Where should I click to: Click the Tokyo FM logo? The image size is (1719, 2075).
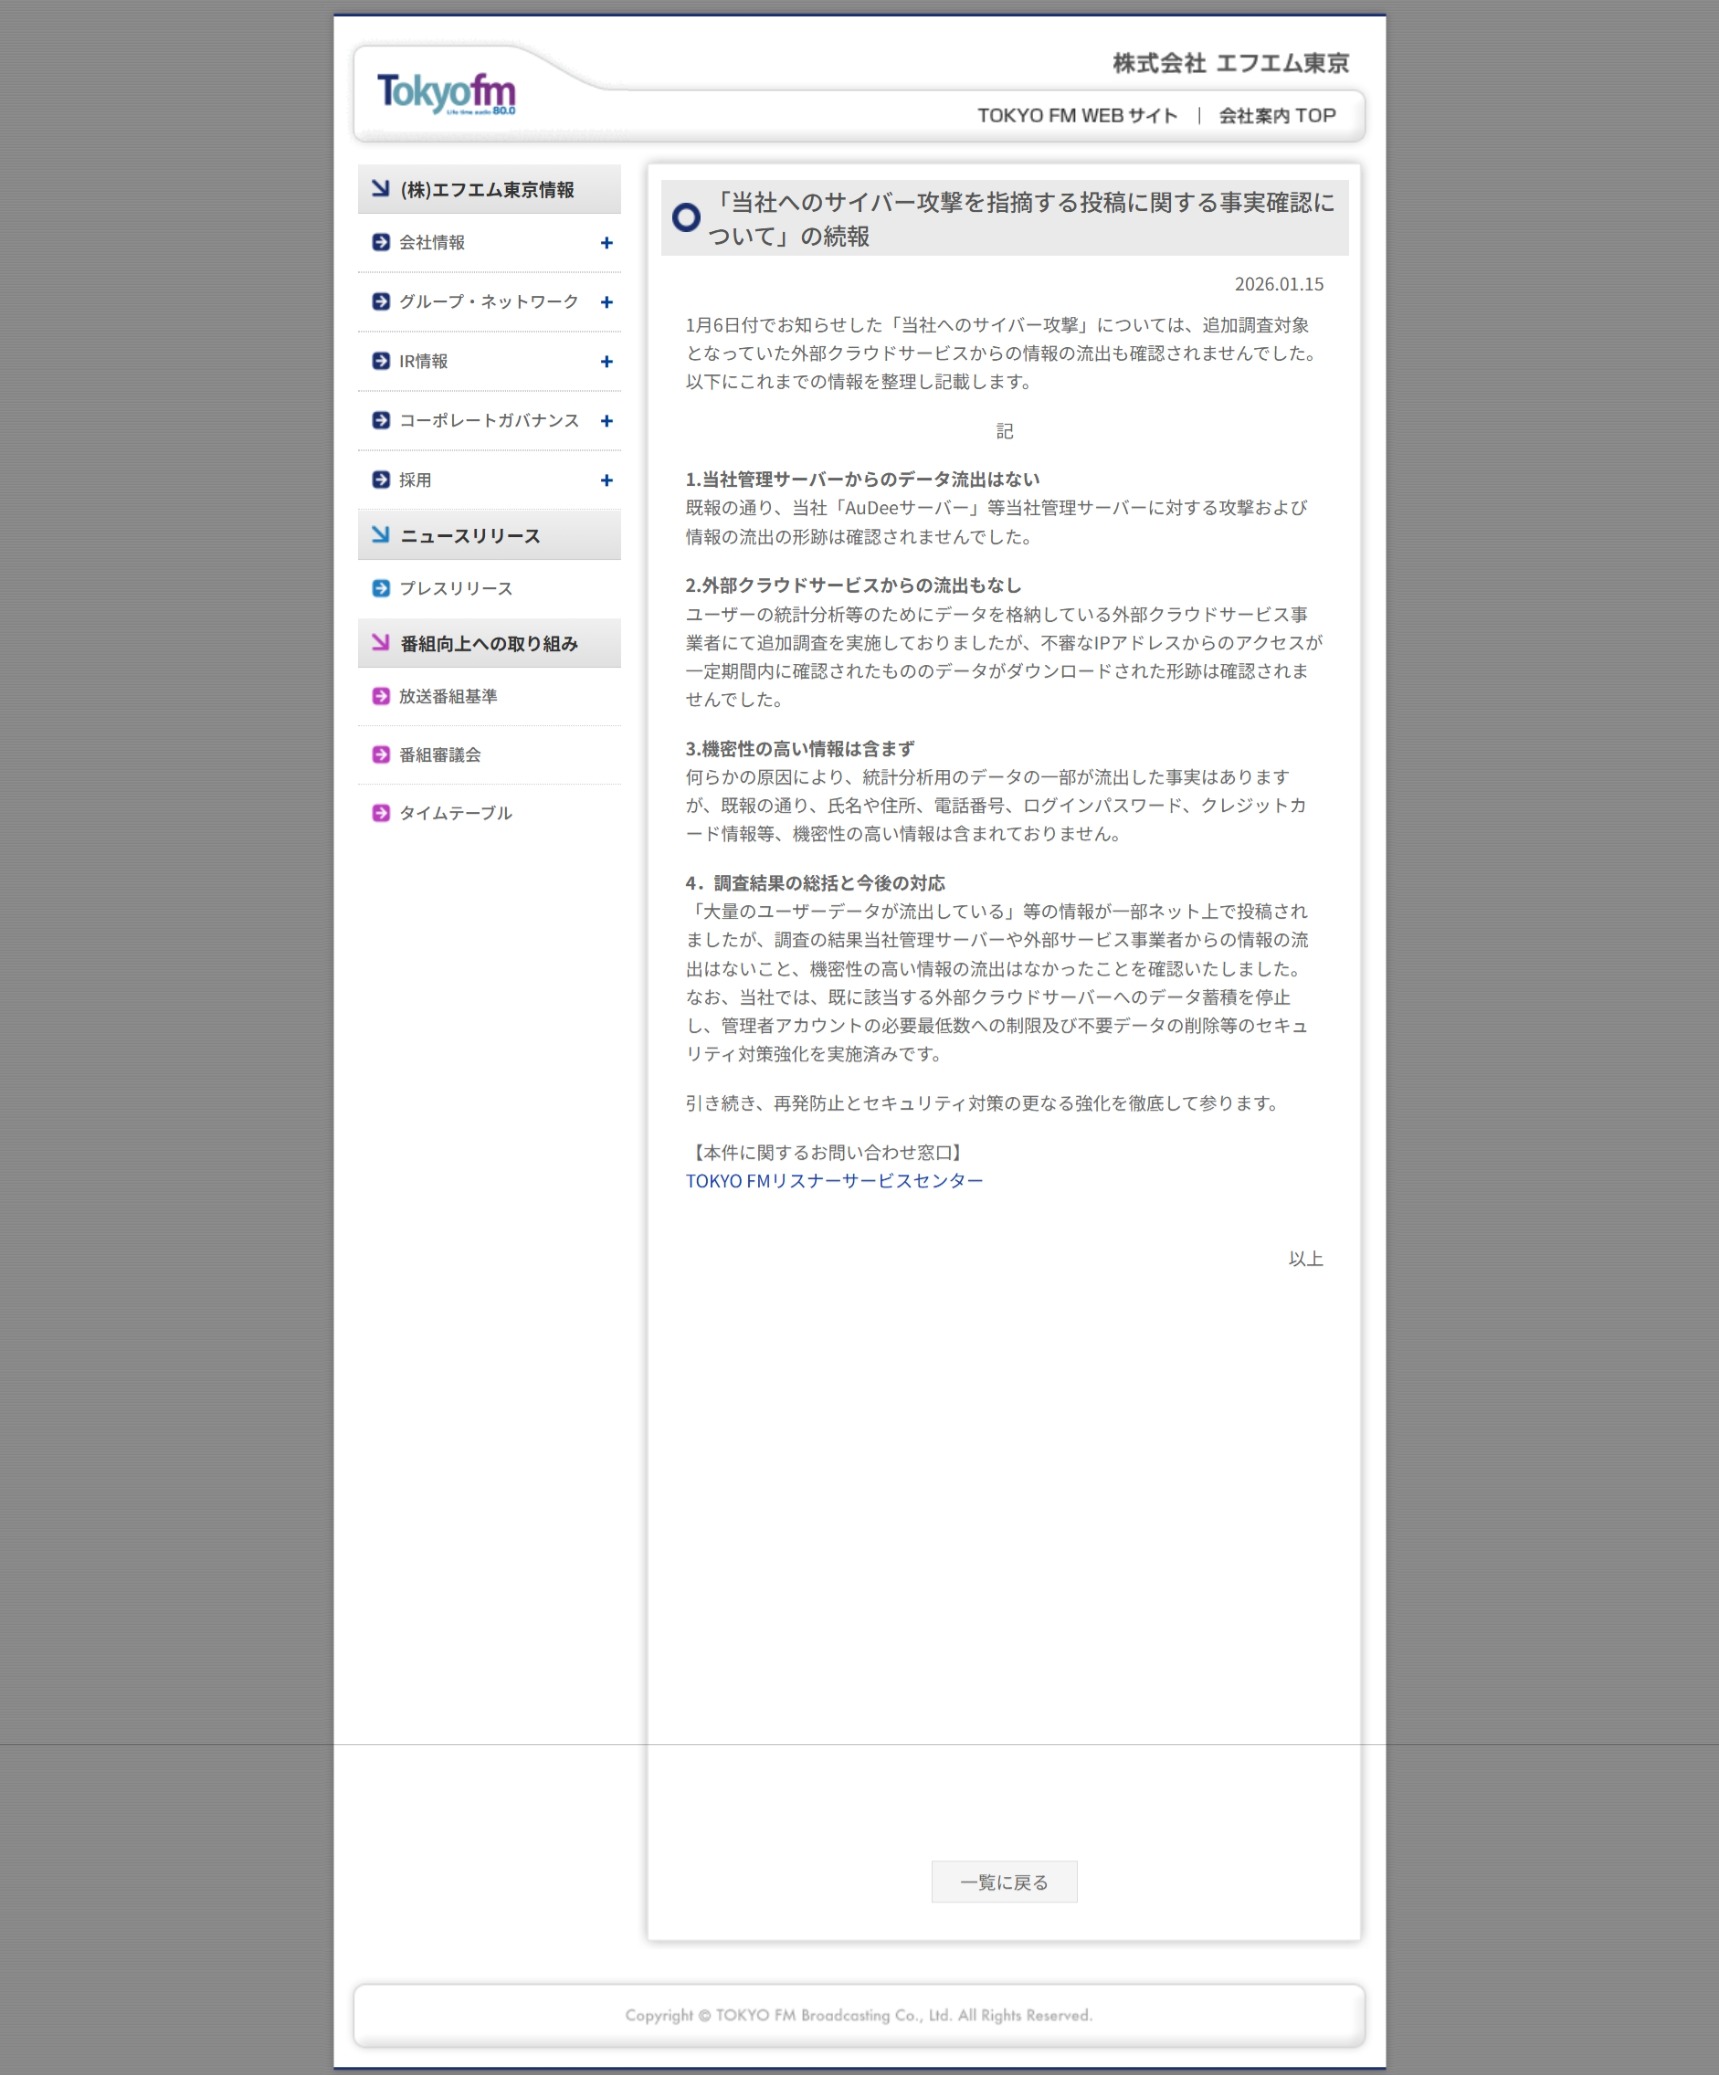click(446, 93)
